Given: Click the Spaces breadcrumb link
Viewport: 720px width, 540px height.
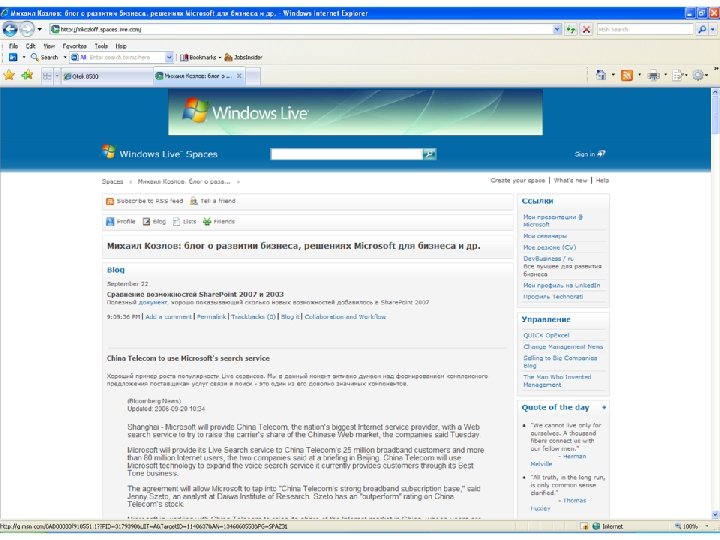Looking at the screenshot, I should 112,182.
